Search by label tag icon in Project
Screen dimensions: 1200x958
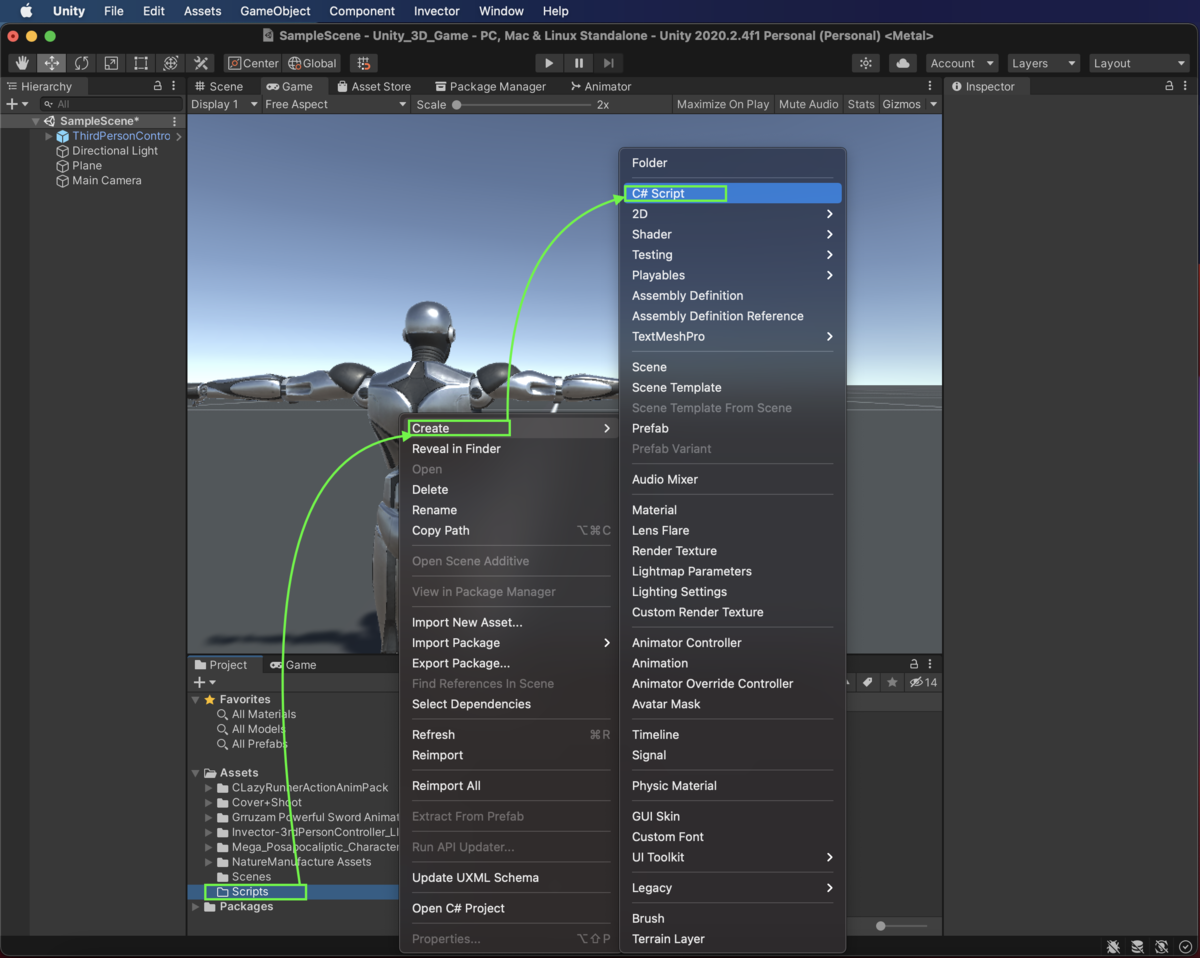[868, 683]
